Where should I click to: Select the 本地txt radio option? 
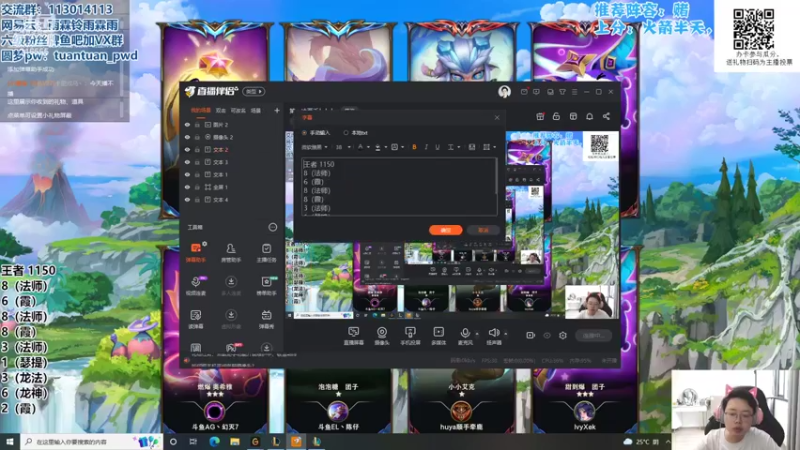point(346,133)
